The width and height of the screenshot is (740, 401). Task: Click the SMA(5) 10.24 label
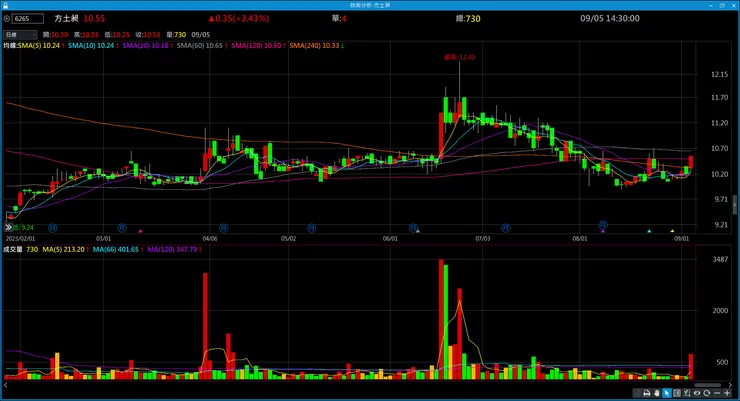pos(41,46)
